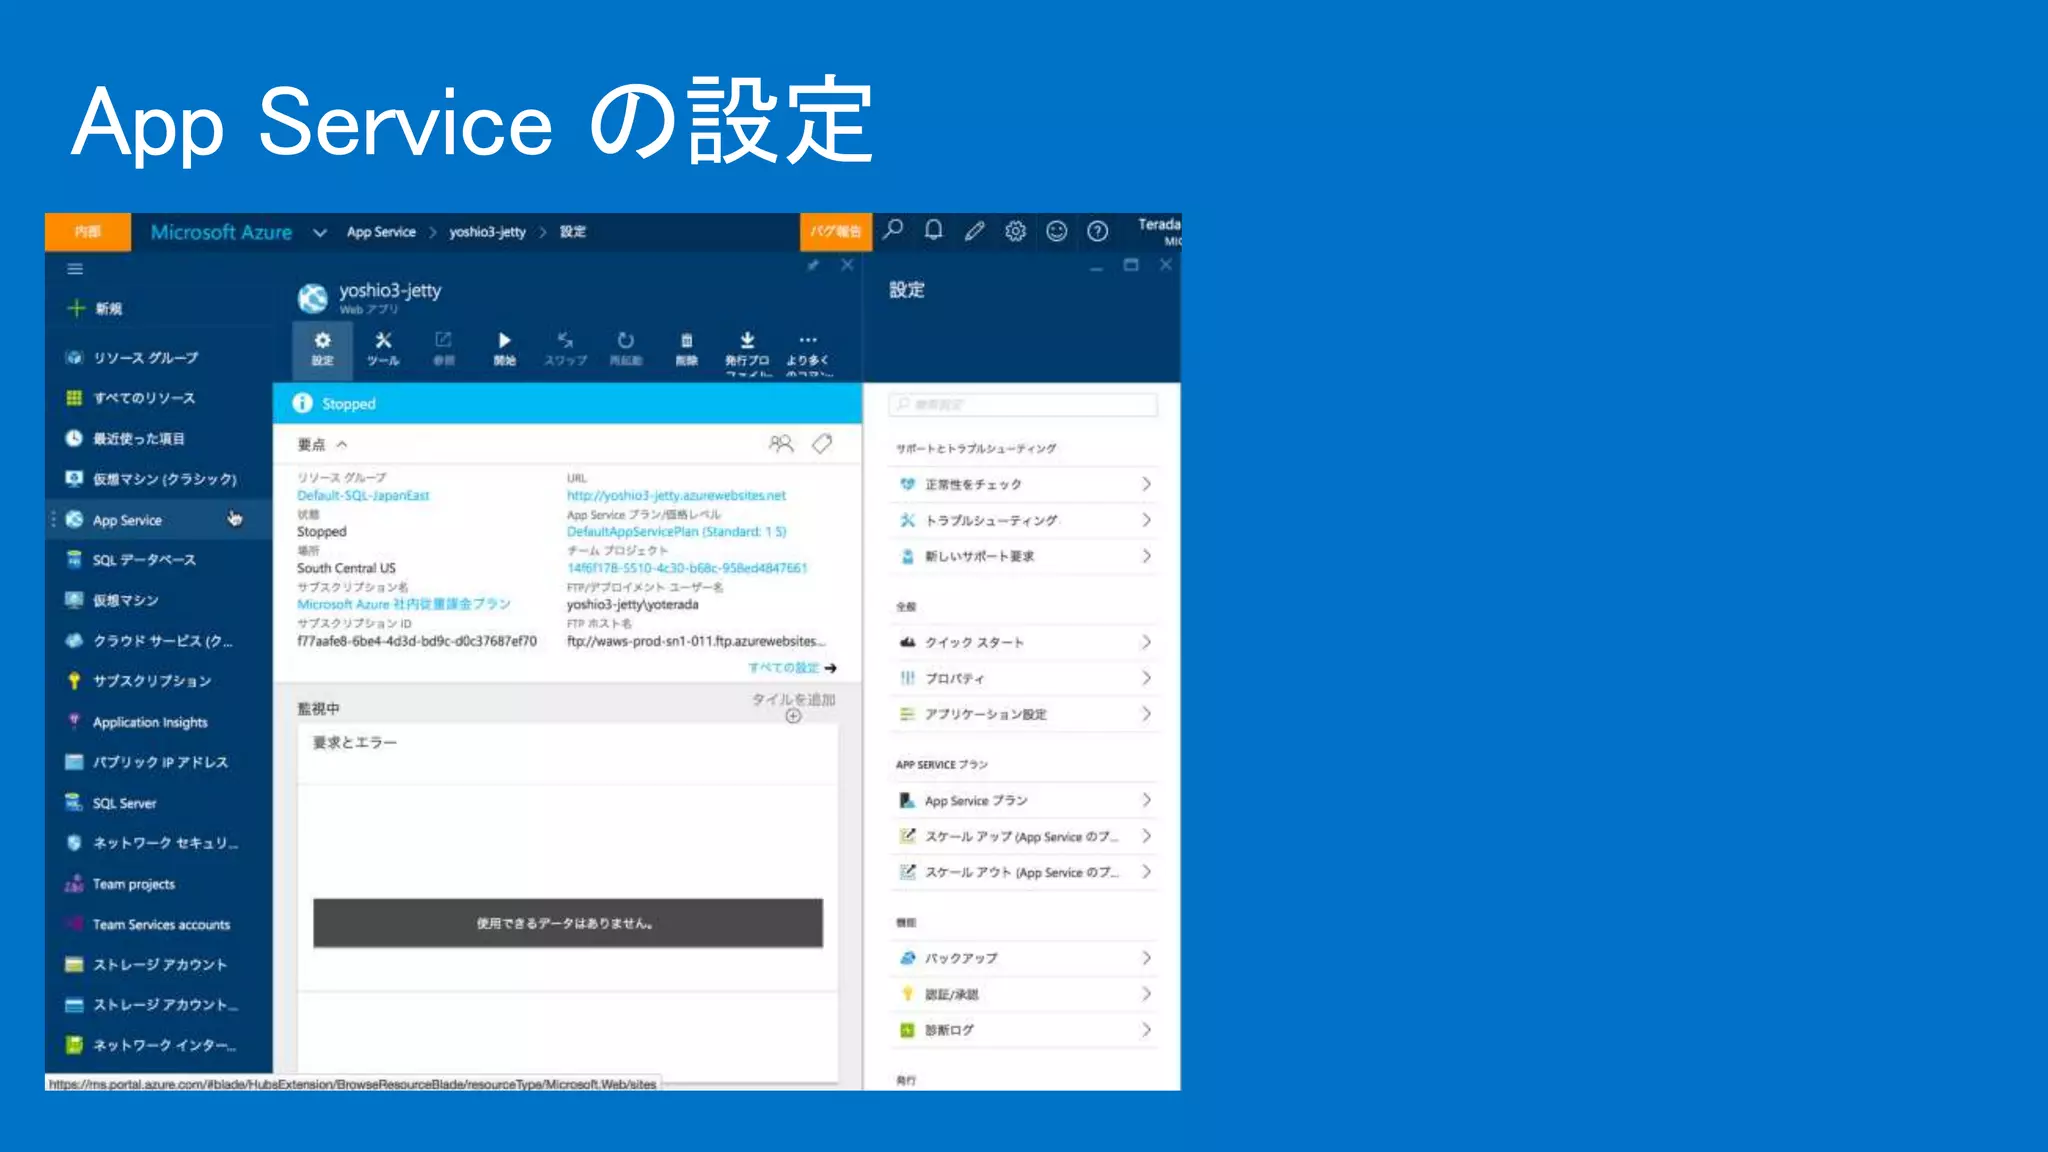
Task: Click the smiley feedback icon
Action: point(1056,231)
